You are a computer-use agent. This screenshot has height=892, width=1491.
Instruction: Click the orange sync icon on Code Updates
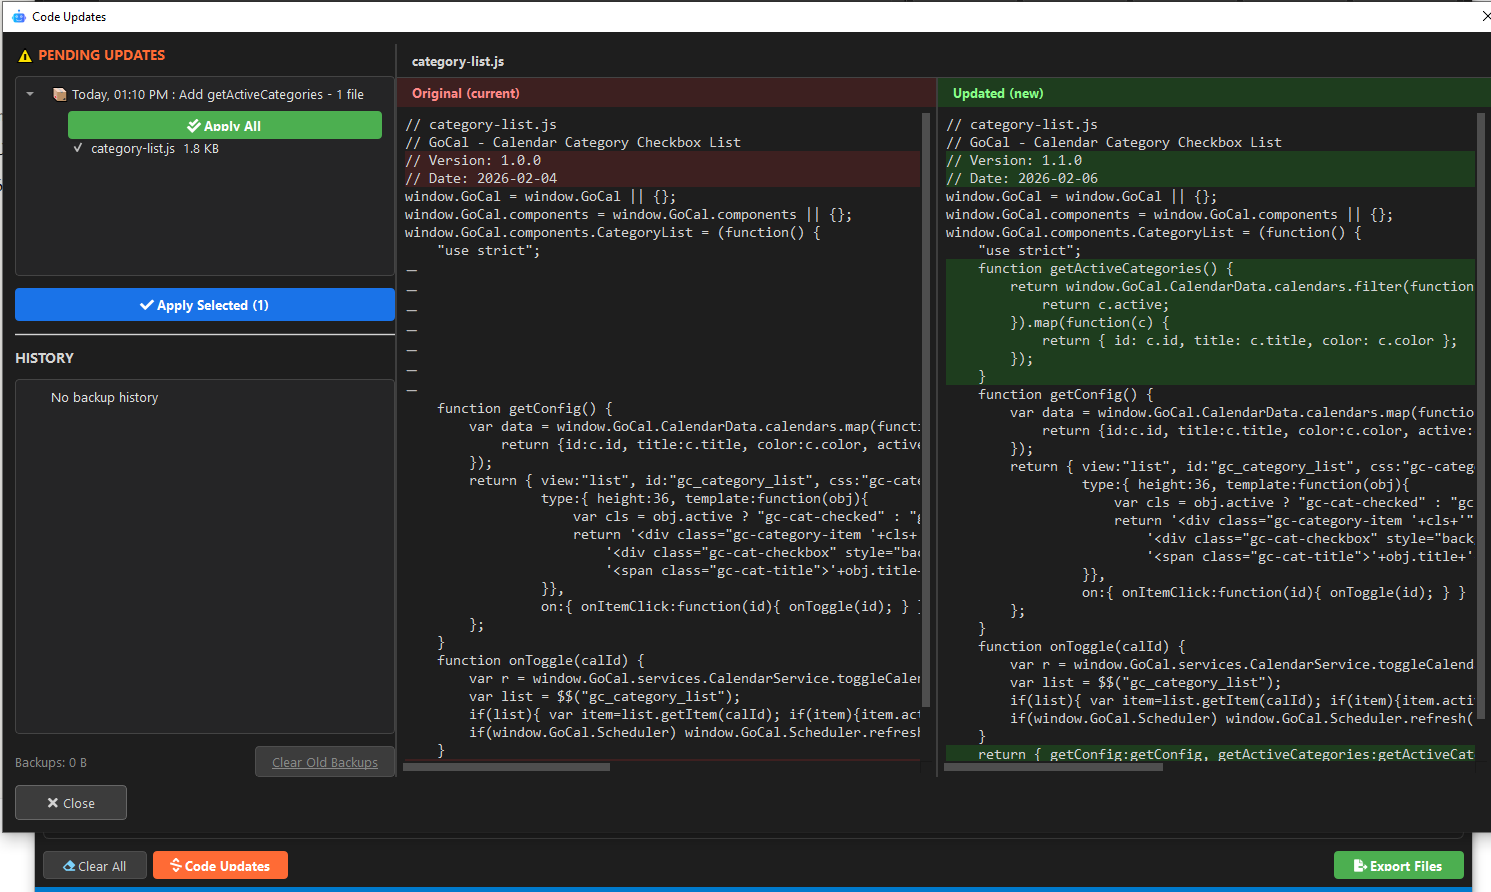point(178,866)
